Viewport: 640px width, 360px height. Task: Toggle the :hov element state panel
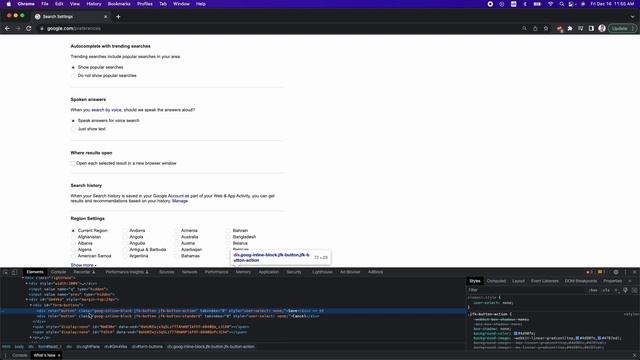593,290
